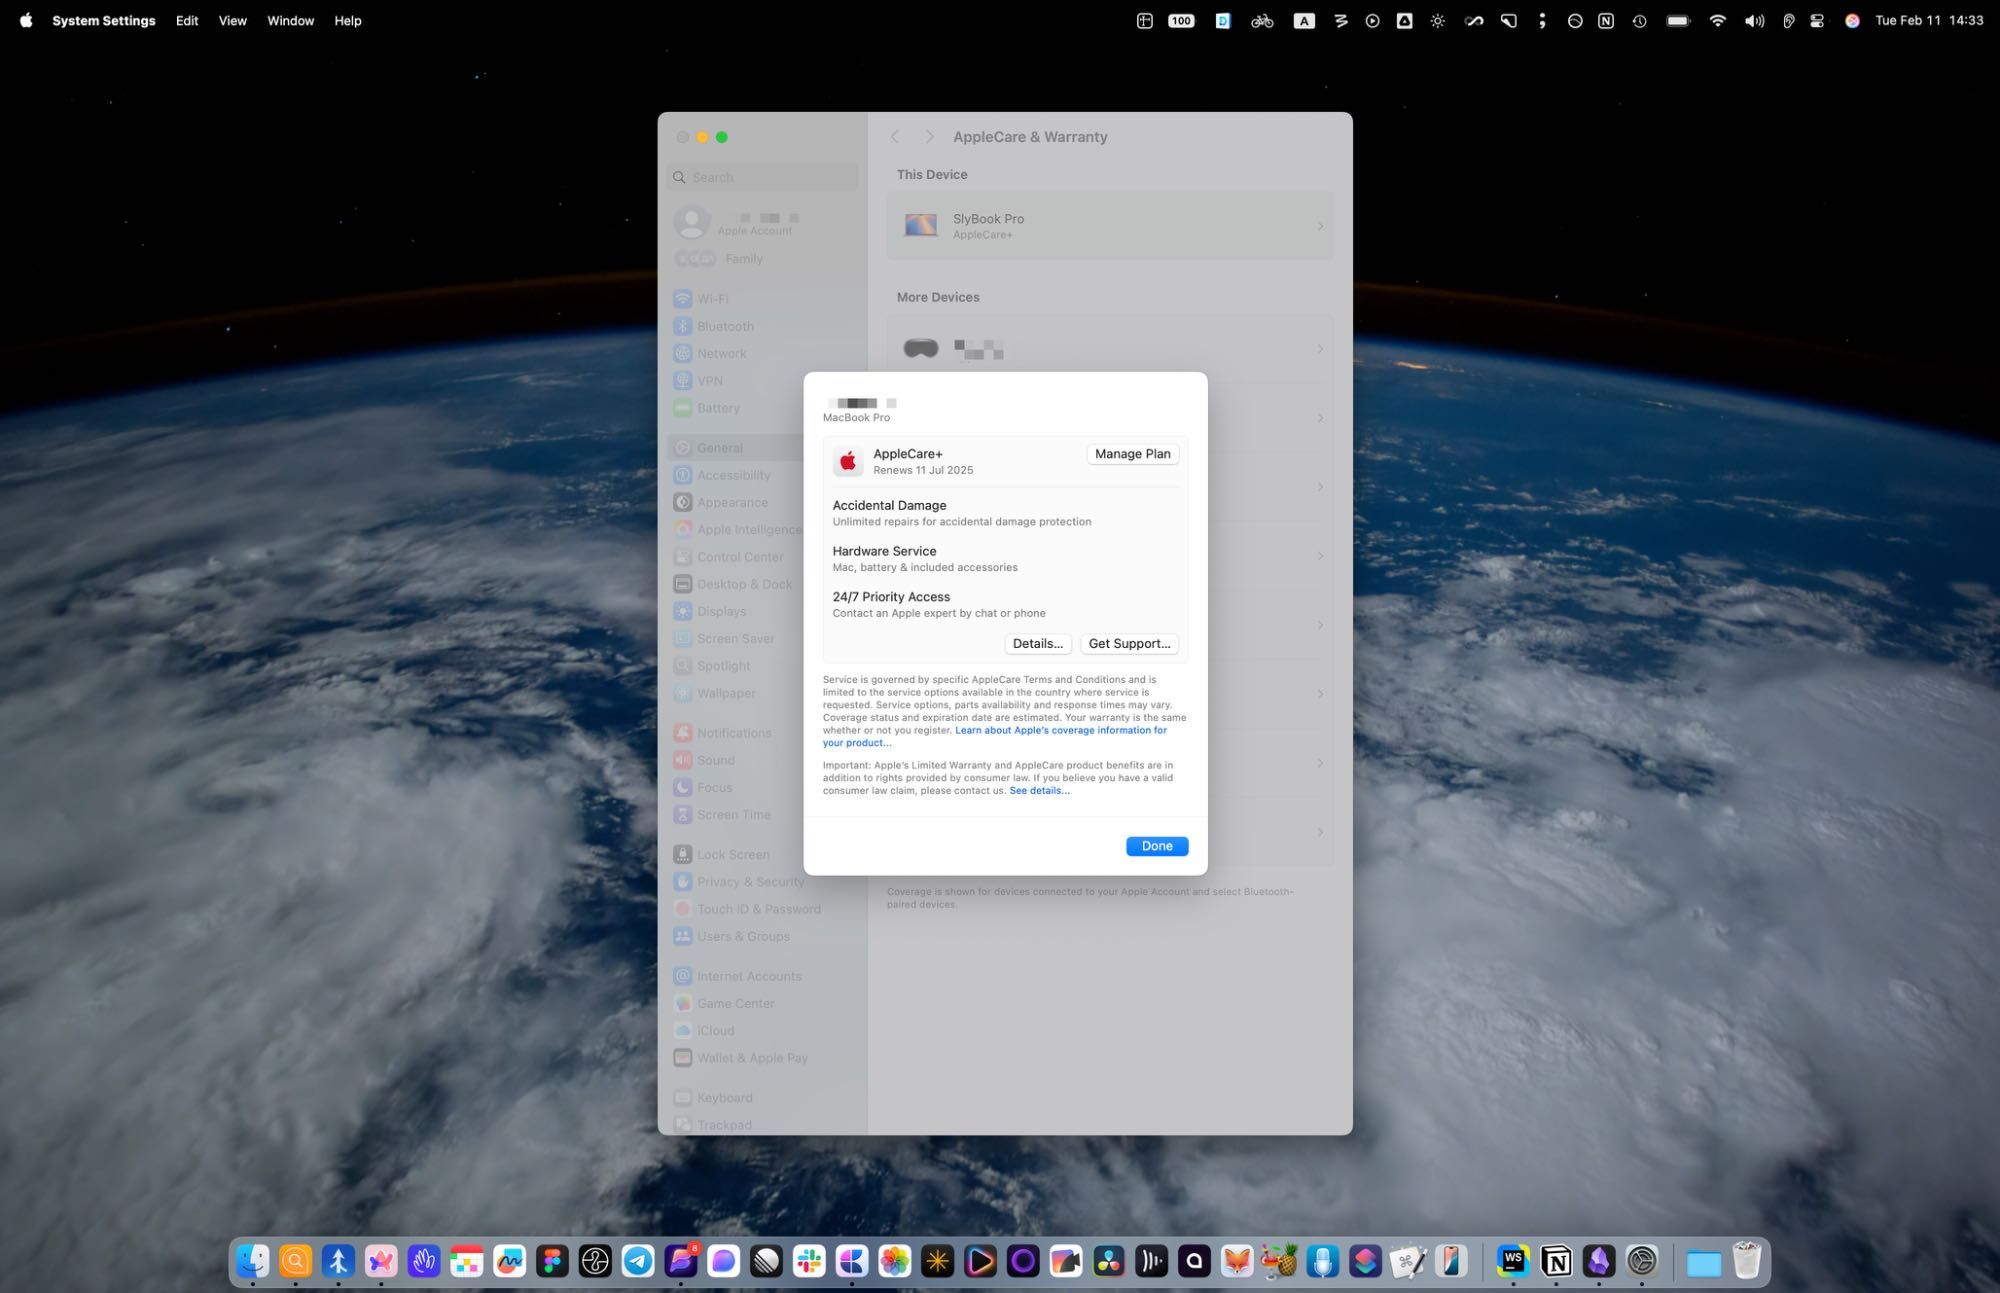Click the SlyBook Pro device thumbnail
The height and width of the screenshot is (1293, 2000).
pos(921,225)
